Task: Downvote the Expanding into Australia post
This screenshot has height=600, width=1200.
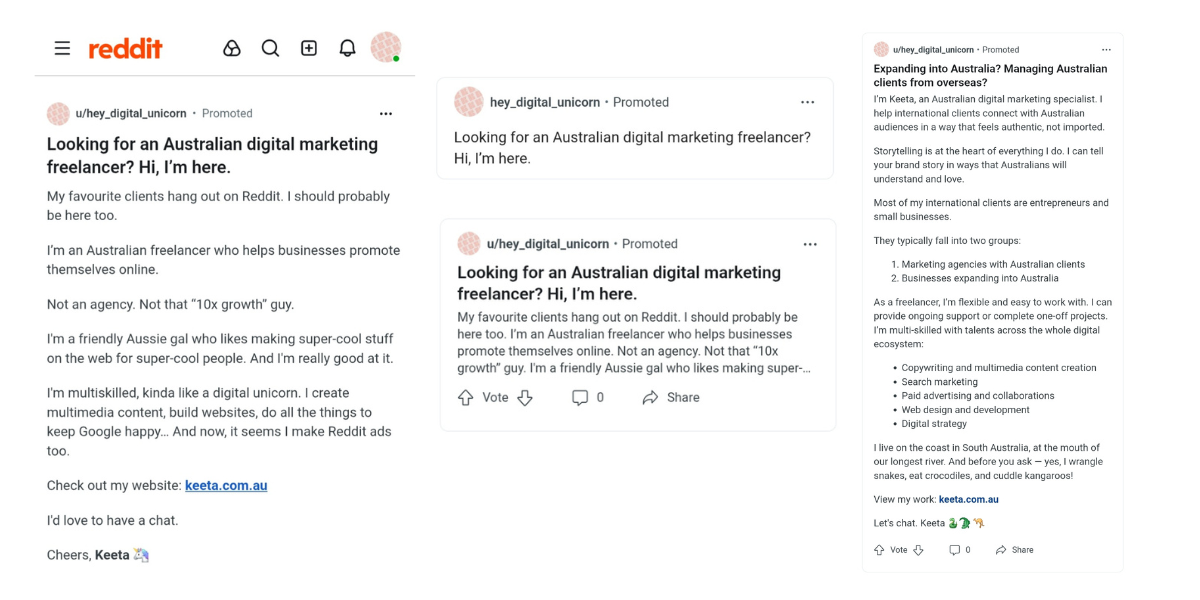Action: [x=918, y=550]
